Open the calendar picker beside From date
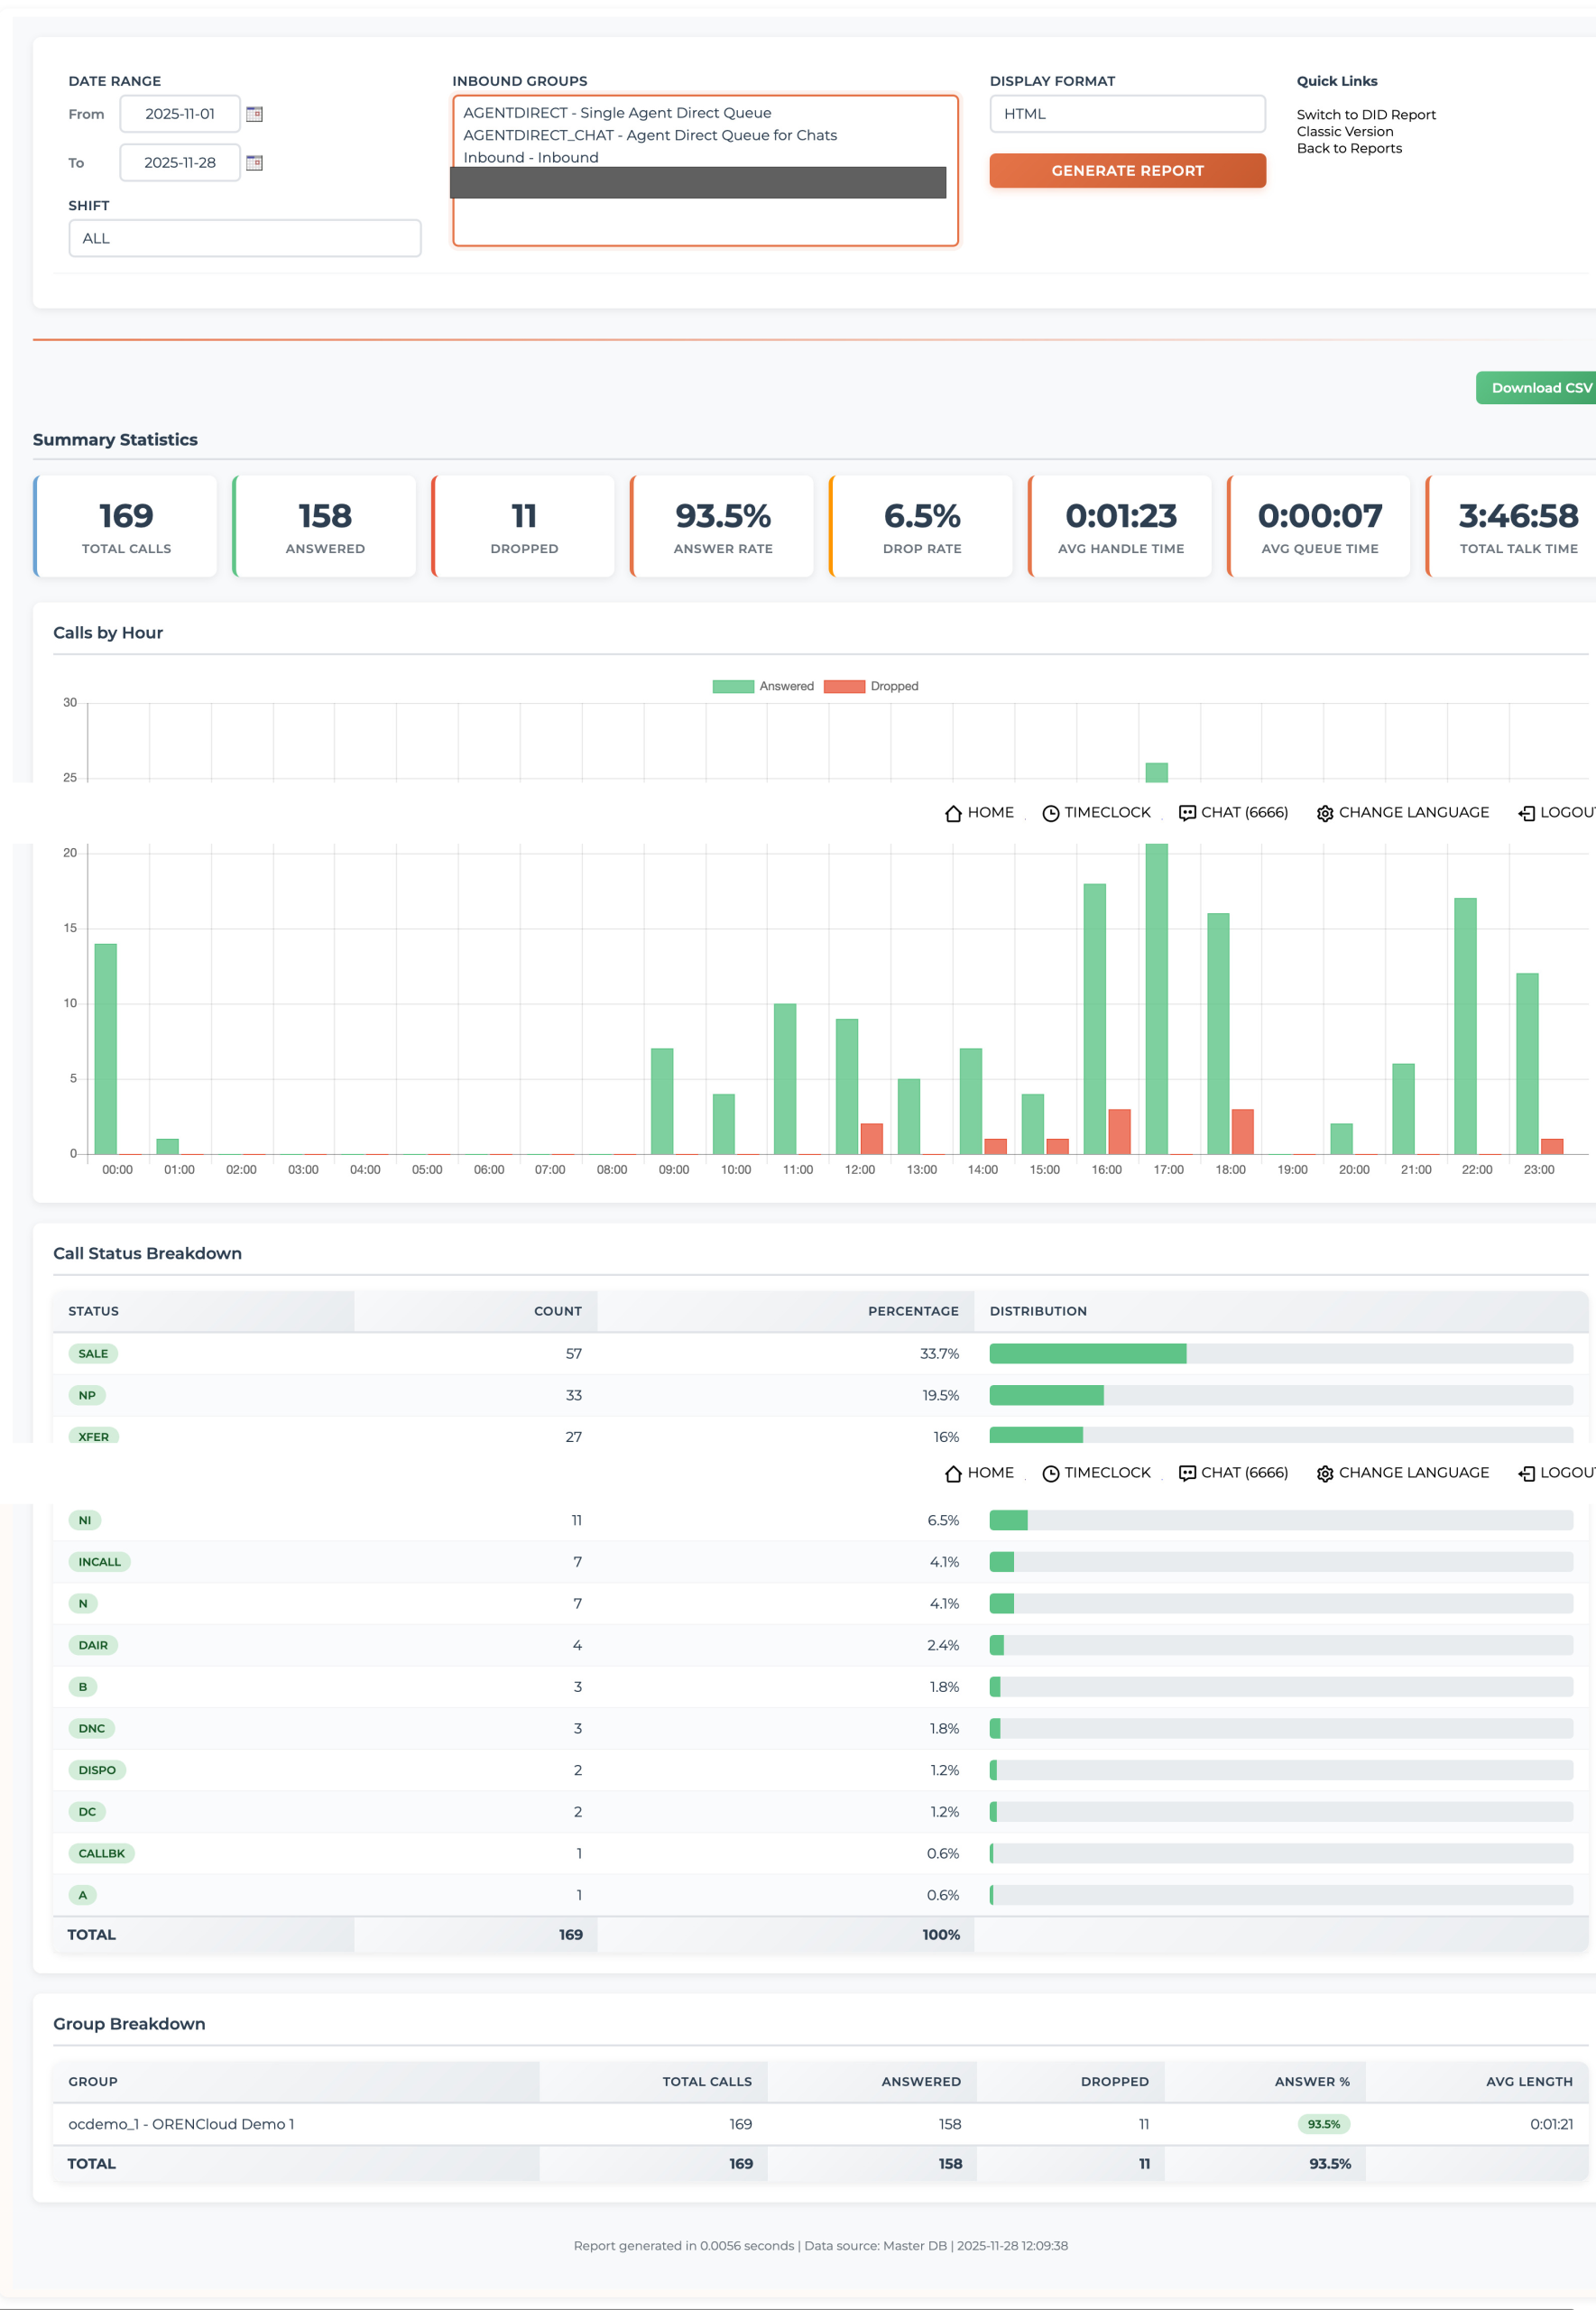 [x=254, y=114]
